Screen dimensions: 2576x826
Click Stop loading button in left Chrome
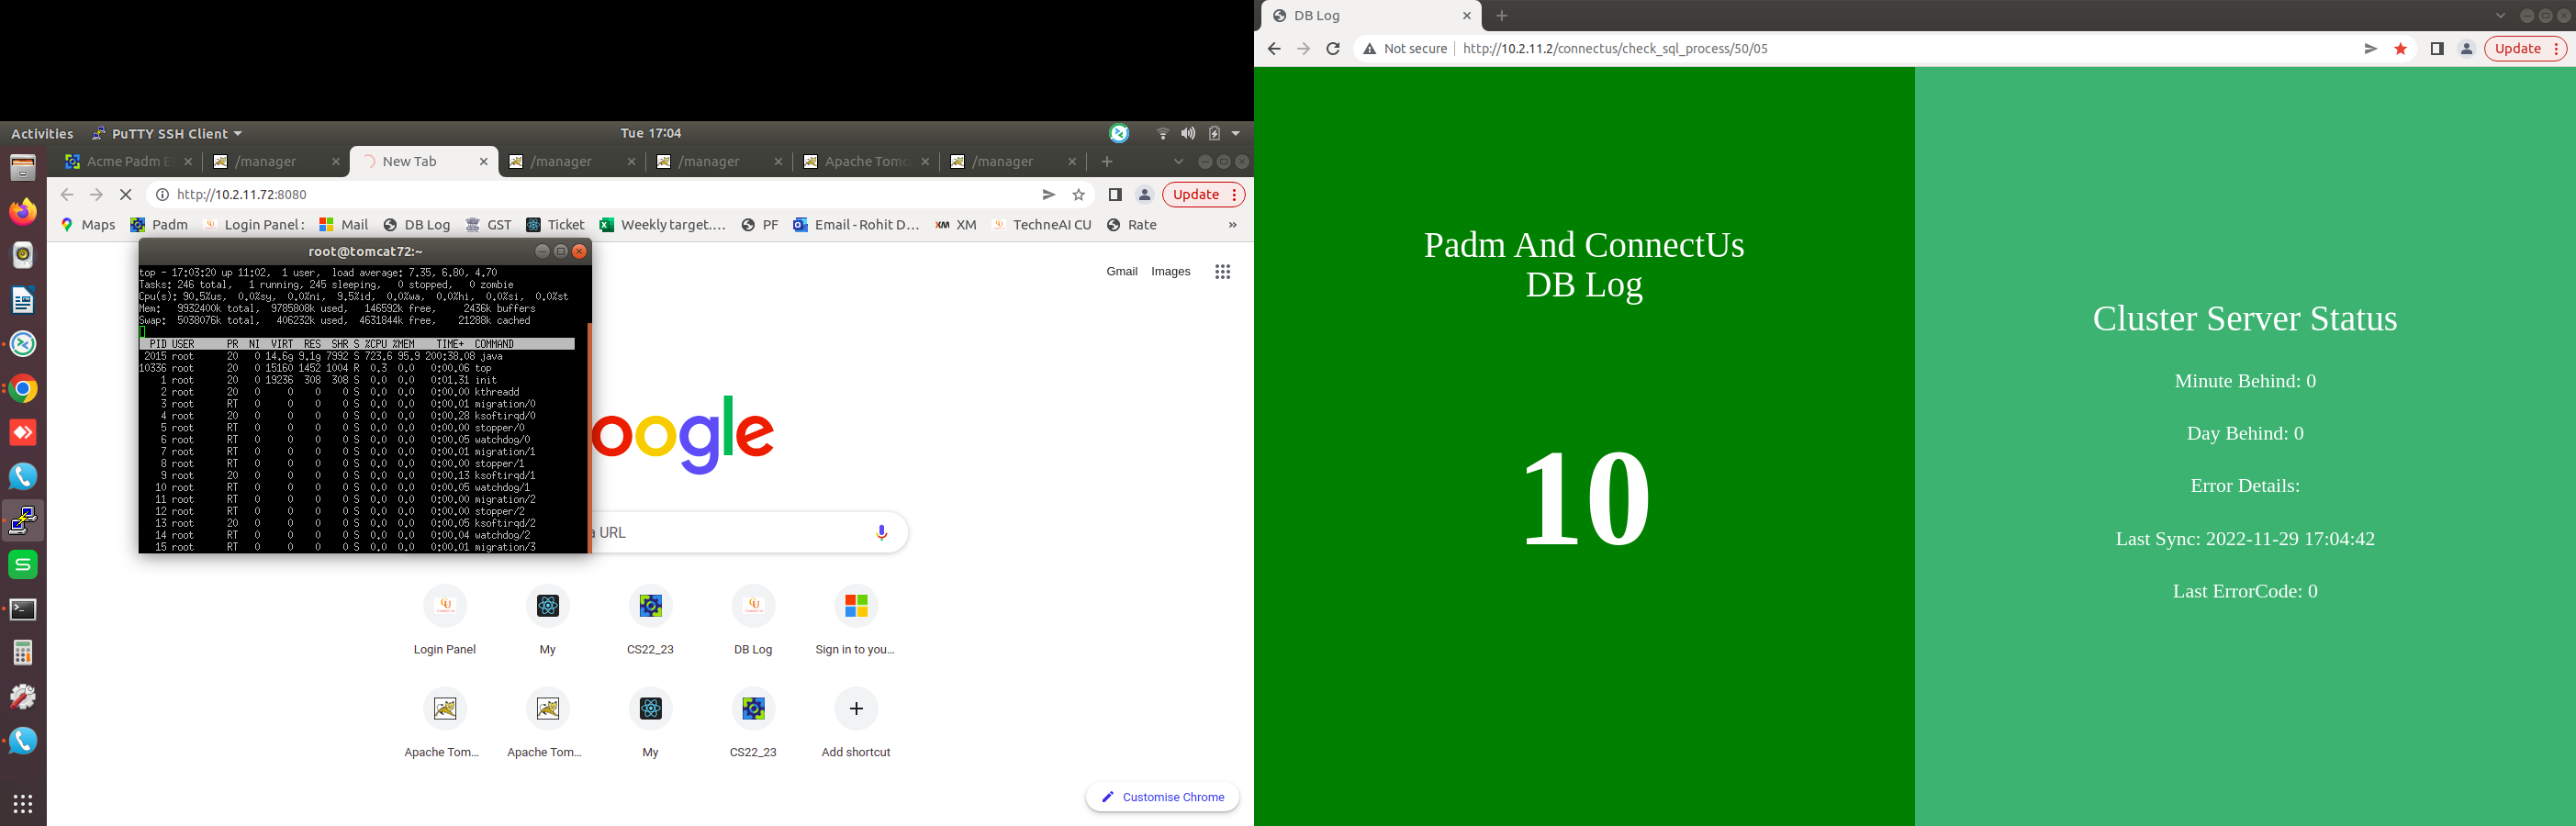tap(125, 195)
